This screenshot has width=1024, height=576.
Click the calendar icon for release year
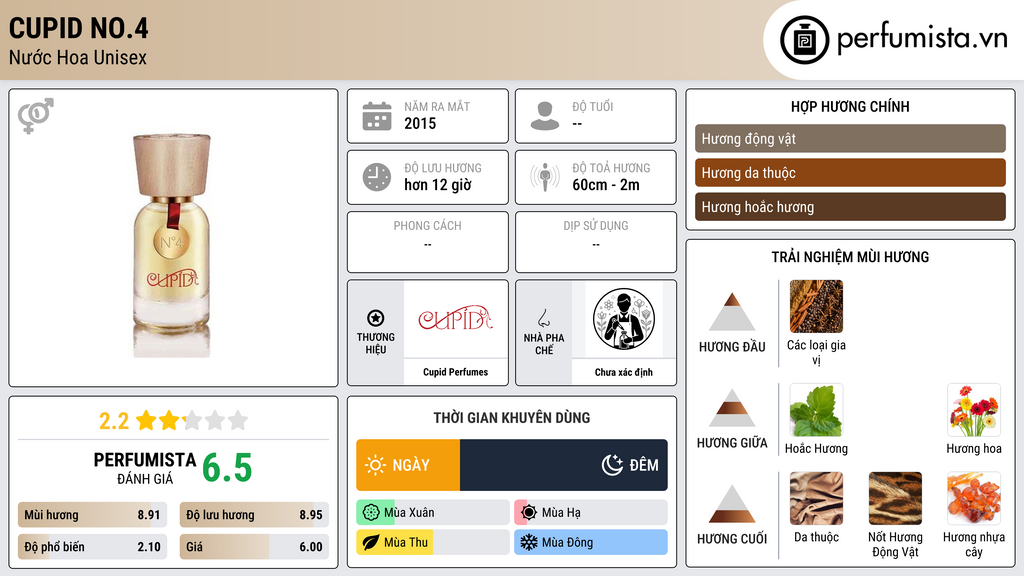coord(377,116)
